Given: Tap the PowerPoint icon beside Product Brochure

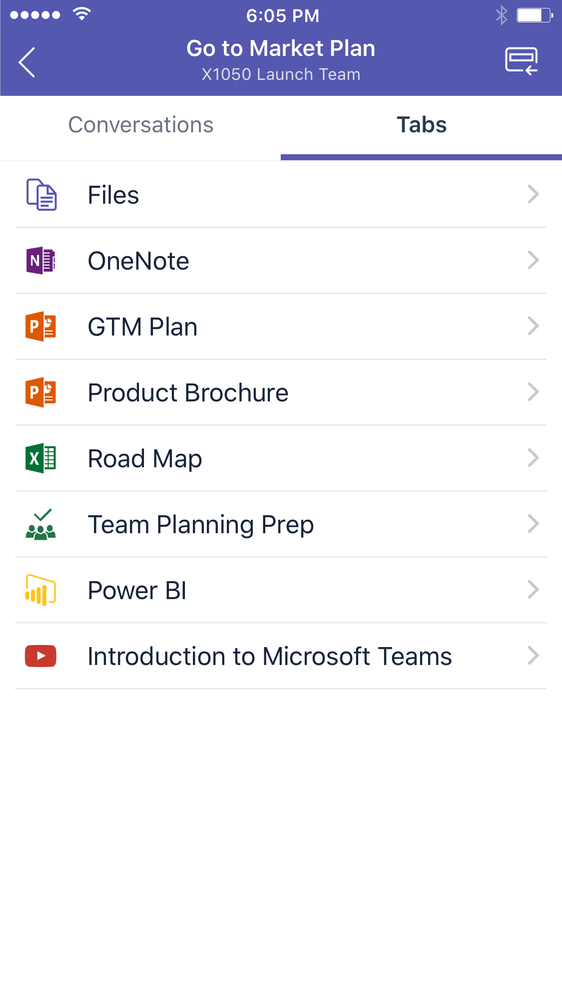Looking at the screenshot, I should tap(41, 392).
